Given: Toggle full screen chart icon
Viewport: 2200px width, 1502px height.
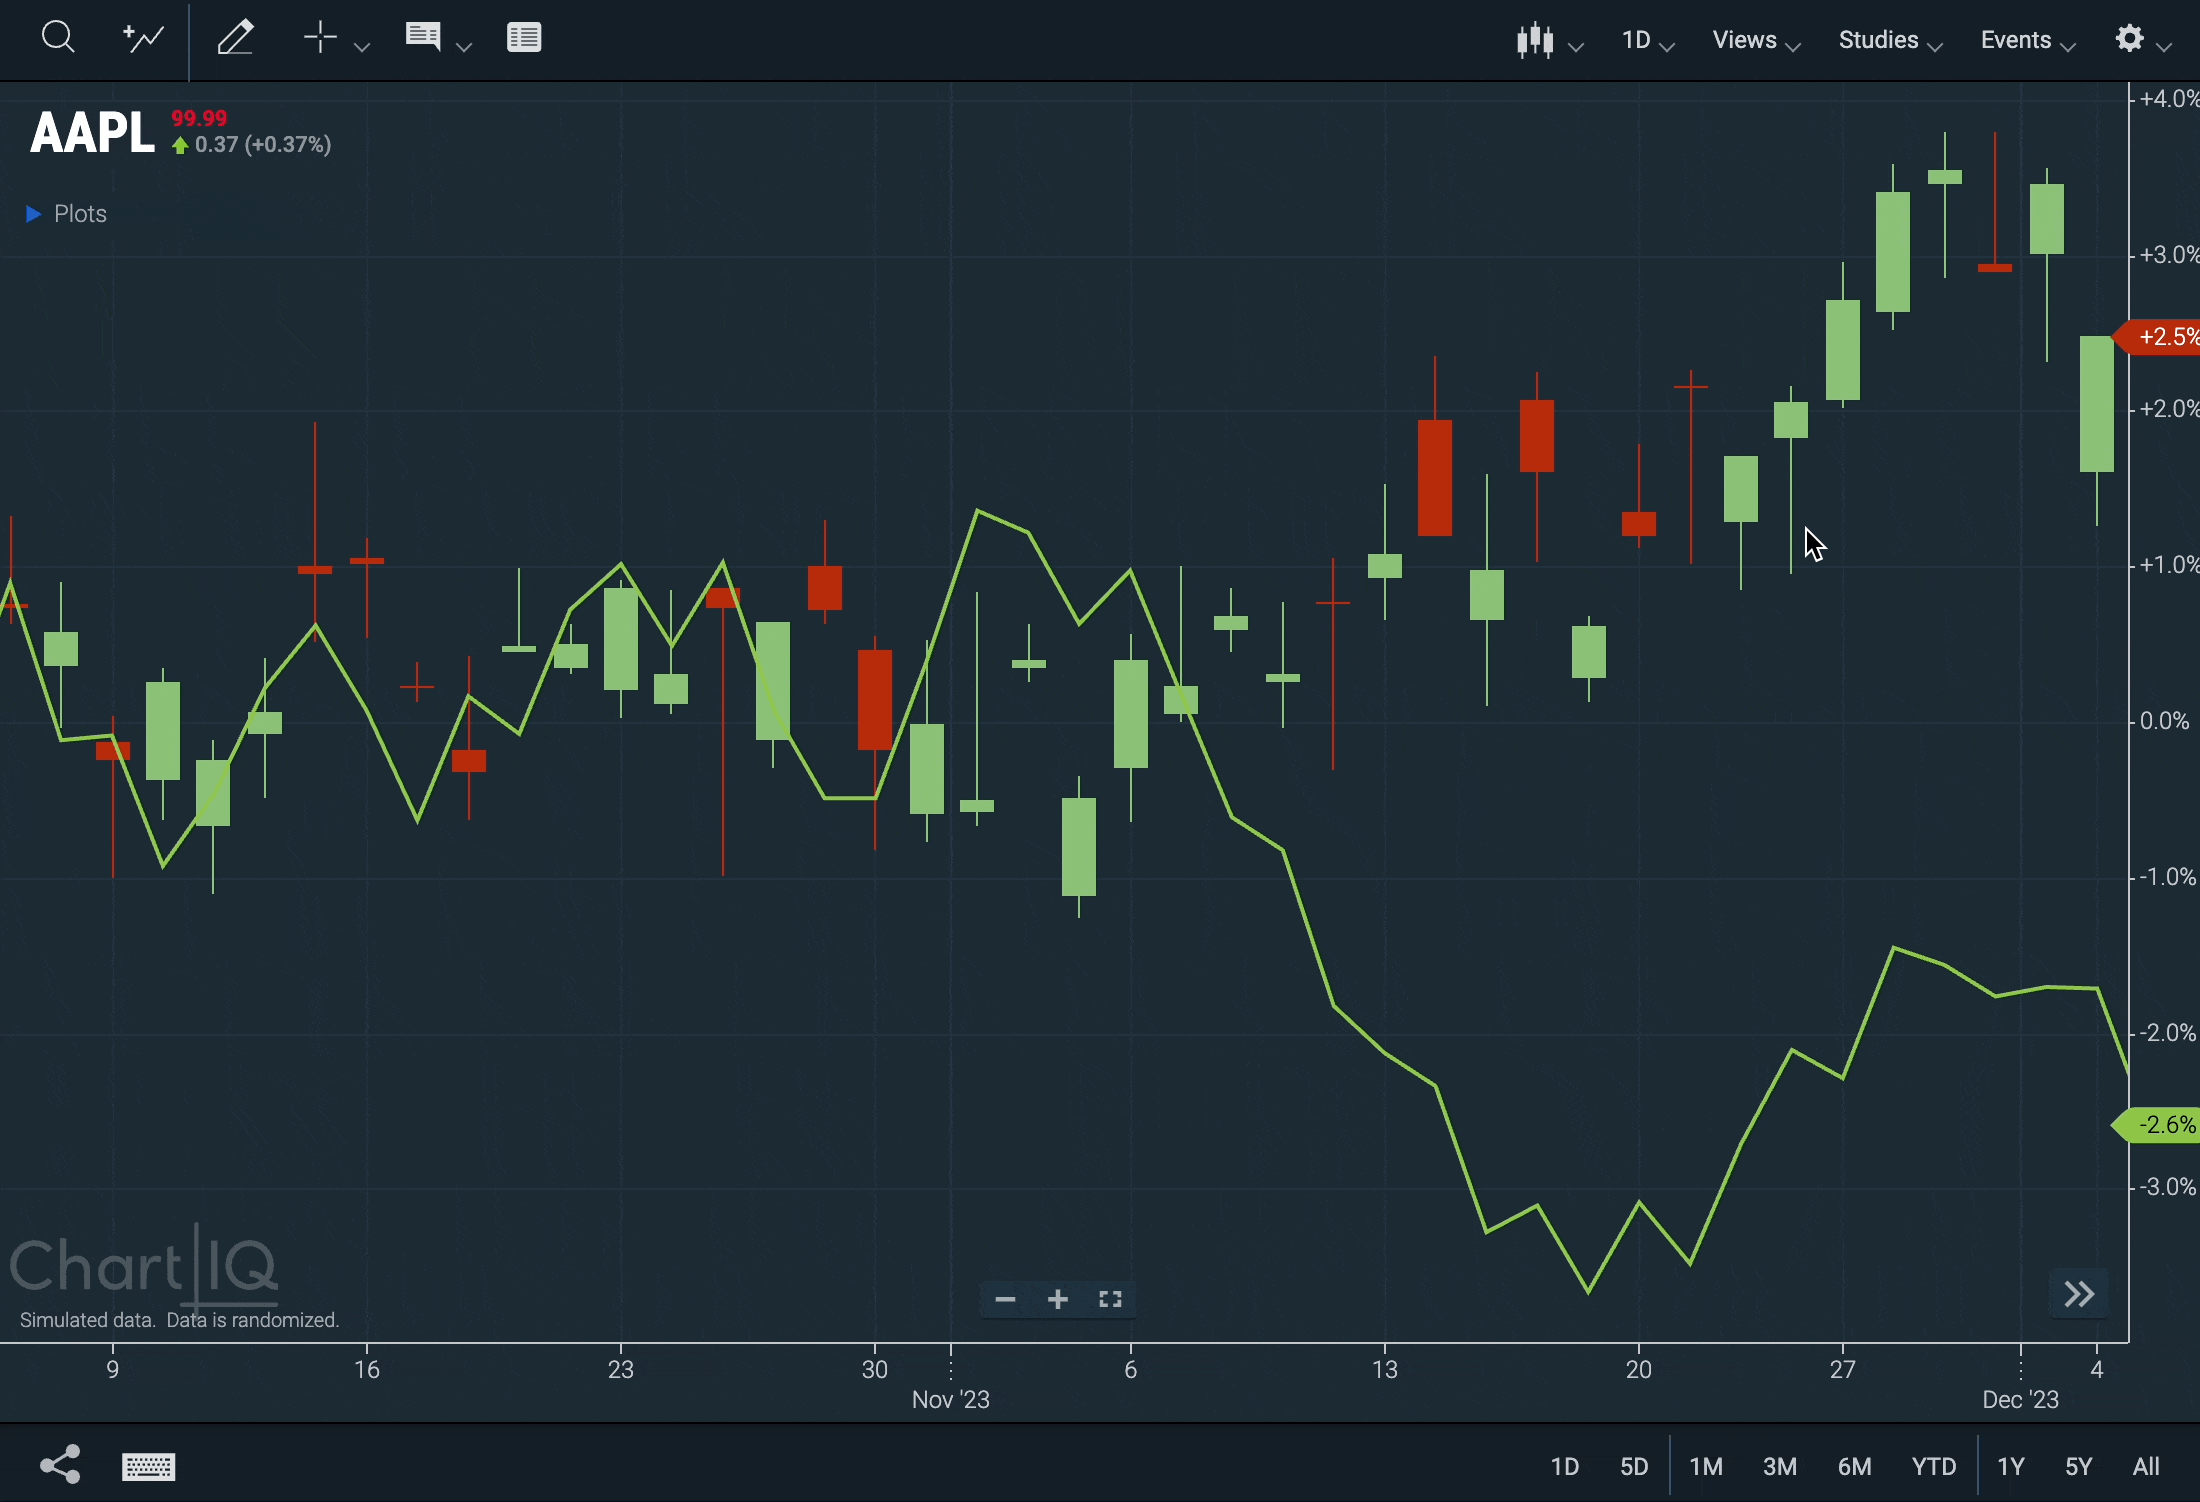Looking at the screenshot, I should 1110,1299.
